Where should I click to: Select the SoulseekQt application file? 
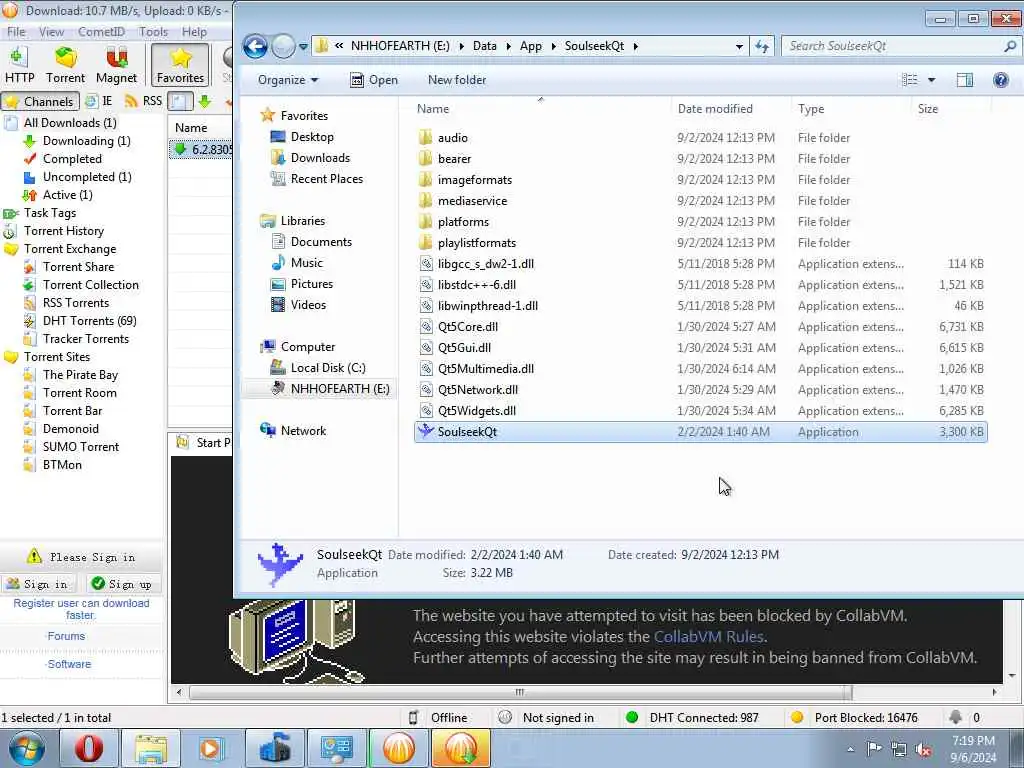[701, 432]
